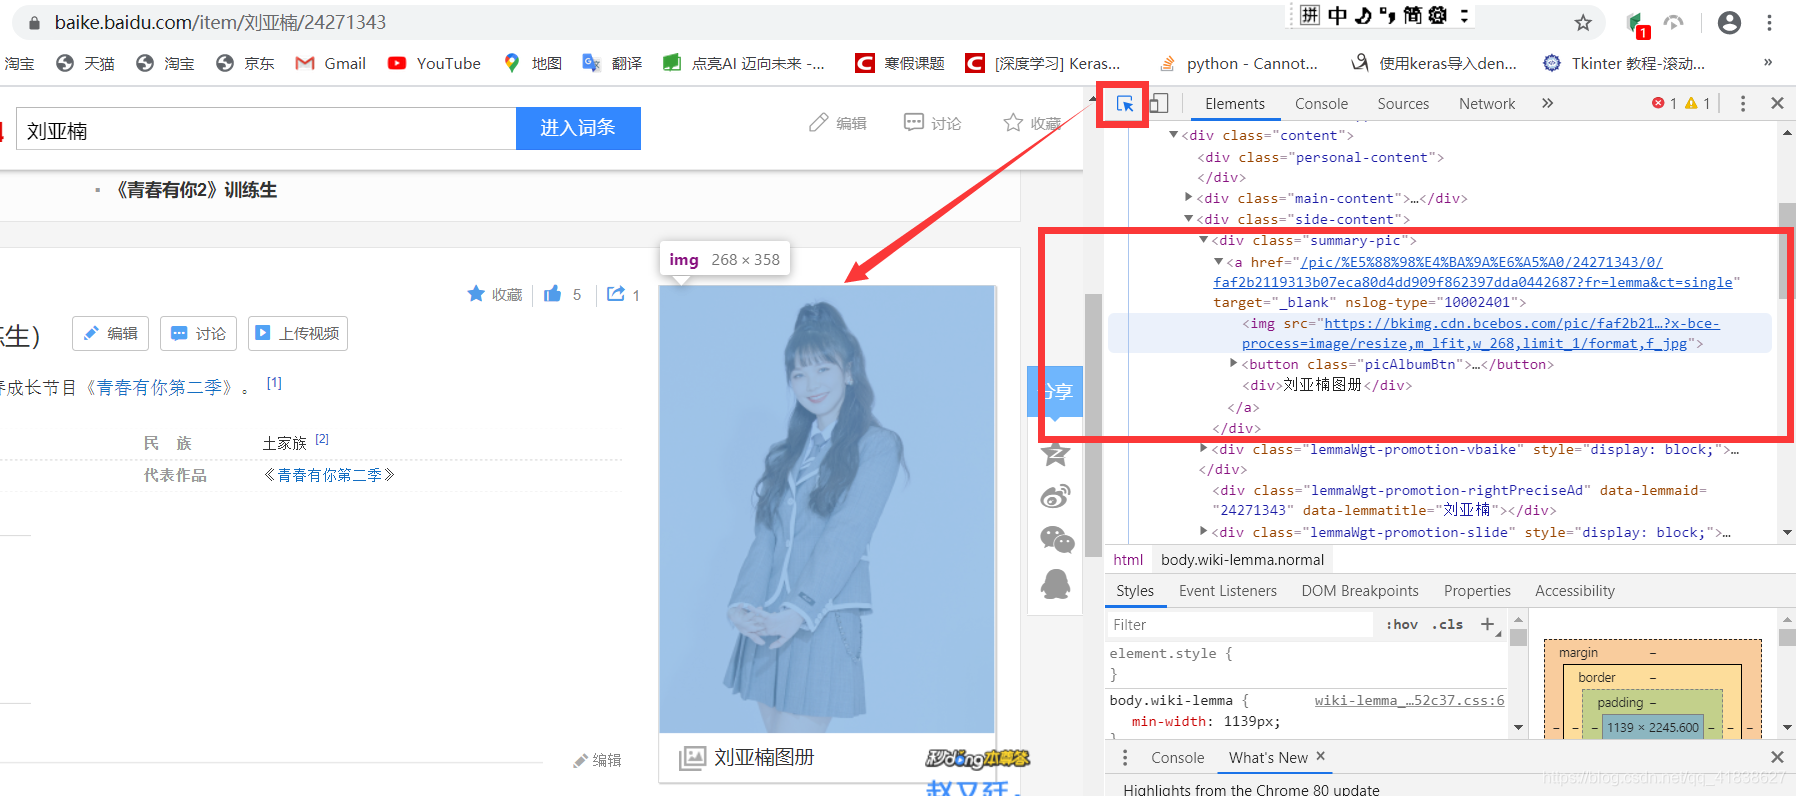This screenshot has height=796, width=1796.
Task: Show more DevTools tabs chevron
Action: [x=1547, y=103]
